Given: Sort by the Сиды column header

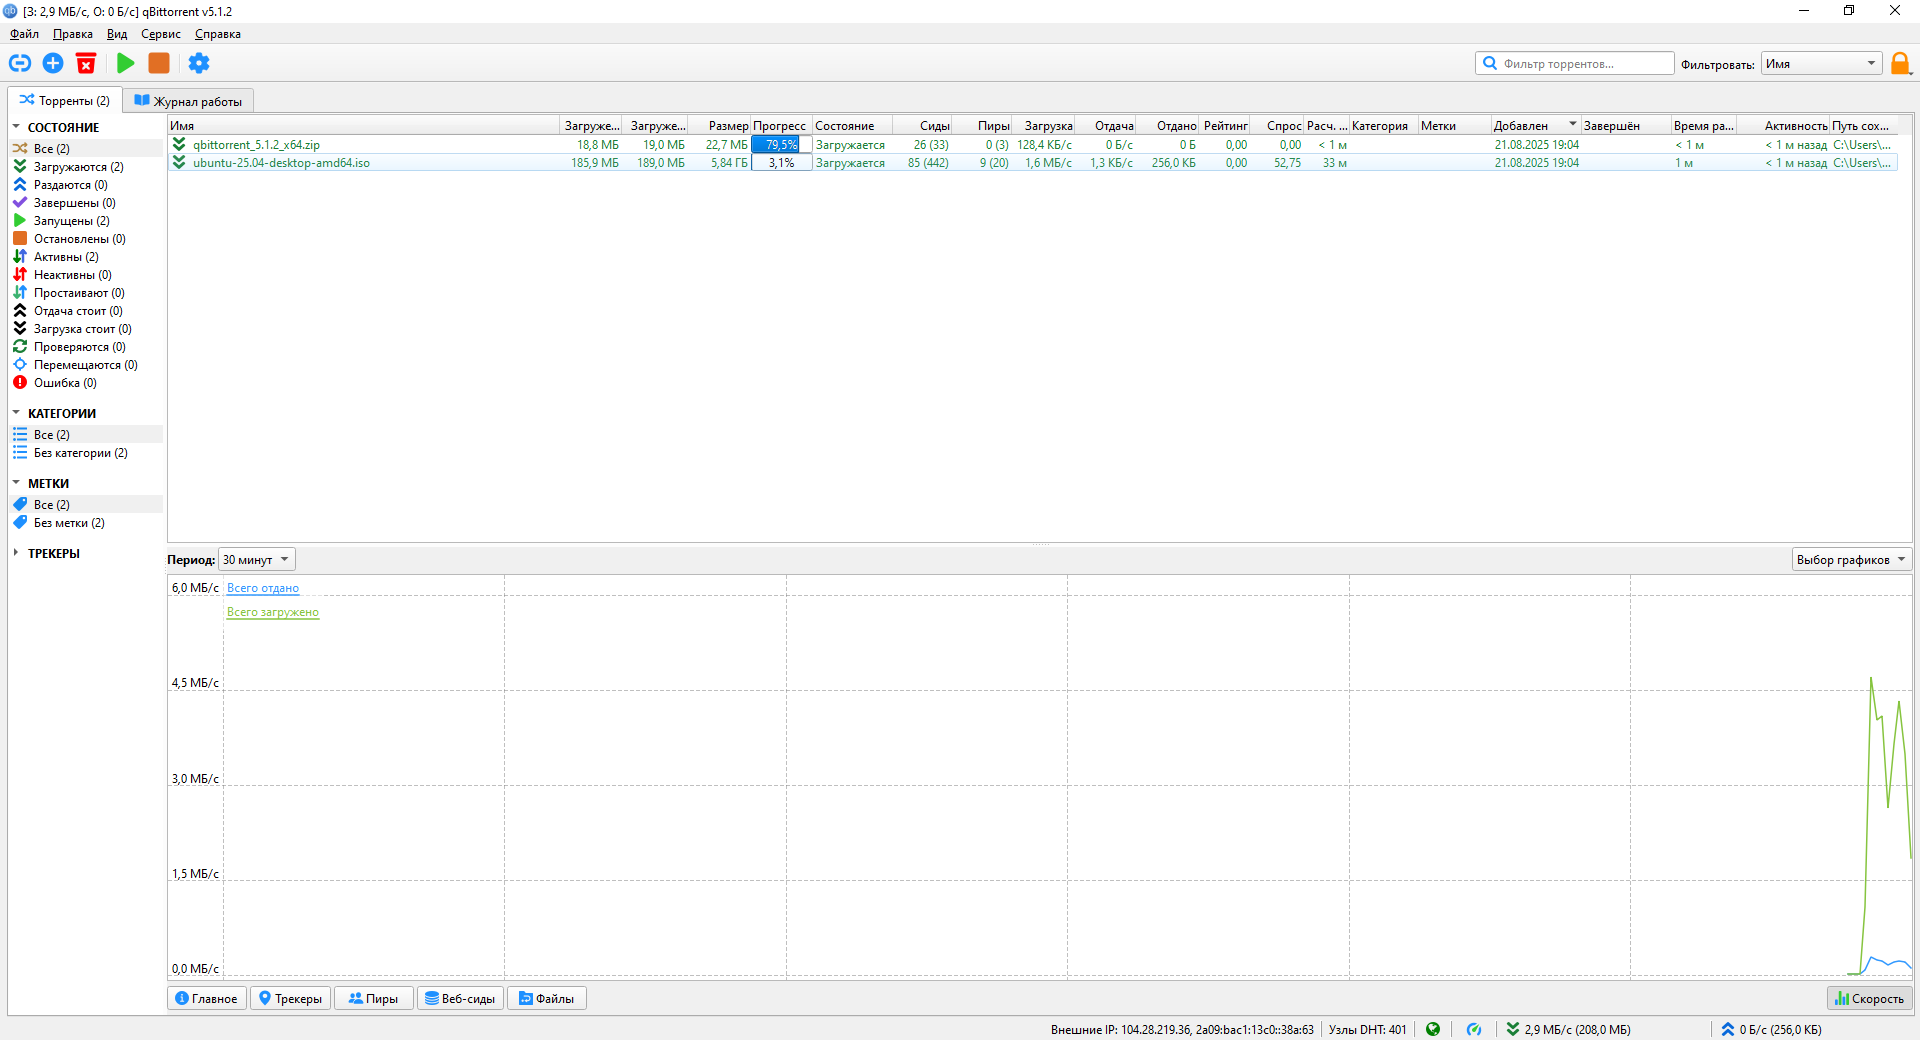Looking at the screenshot, I should [x=923, y=126].
